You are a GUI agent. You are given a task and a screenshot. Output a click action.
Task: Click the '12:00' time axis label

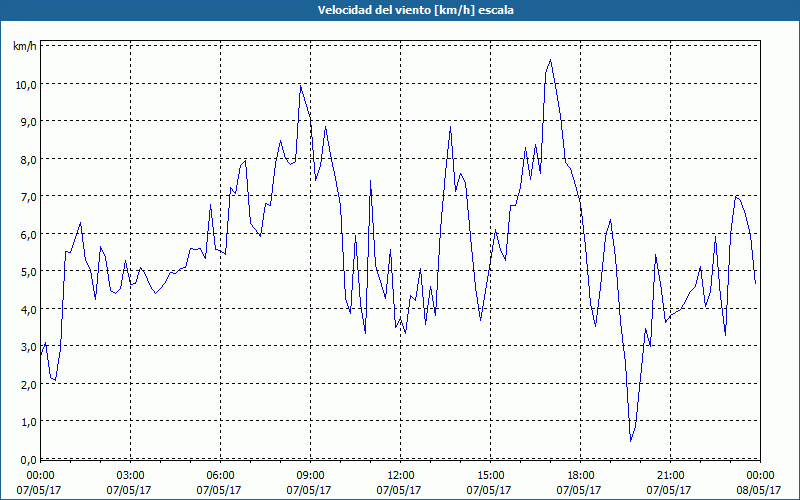(401, 476)
